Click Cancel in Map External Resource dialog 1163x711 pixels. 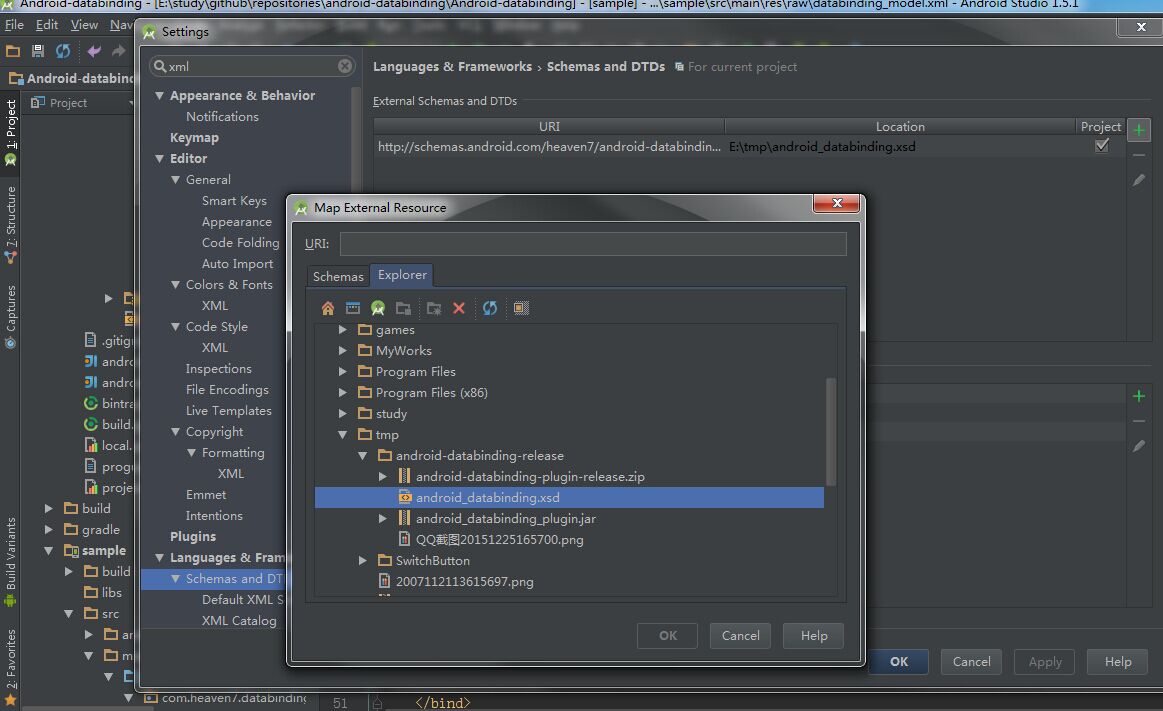pyautogui.click(x=740, y=635)
